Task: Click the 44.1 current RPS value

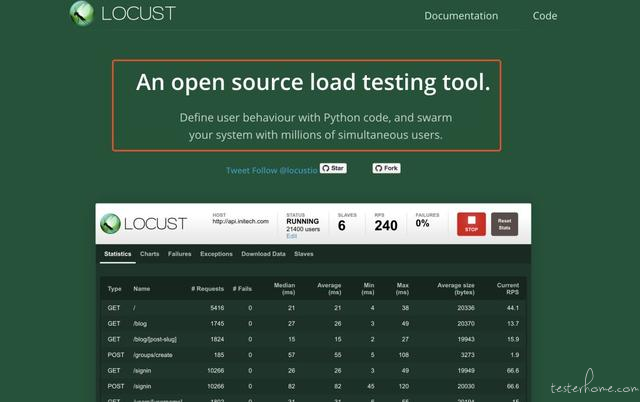Action: pos(513,308)
